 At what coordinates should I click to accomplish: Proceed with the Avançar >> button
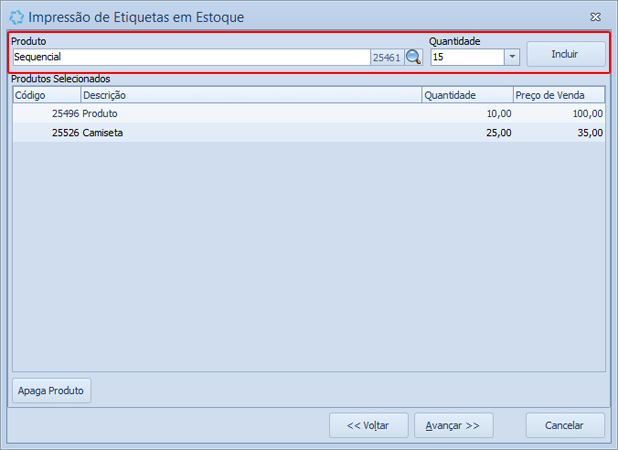tap(453, 425)
